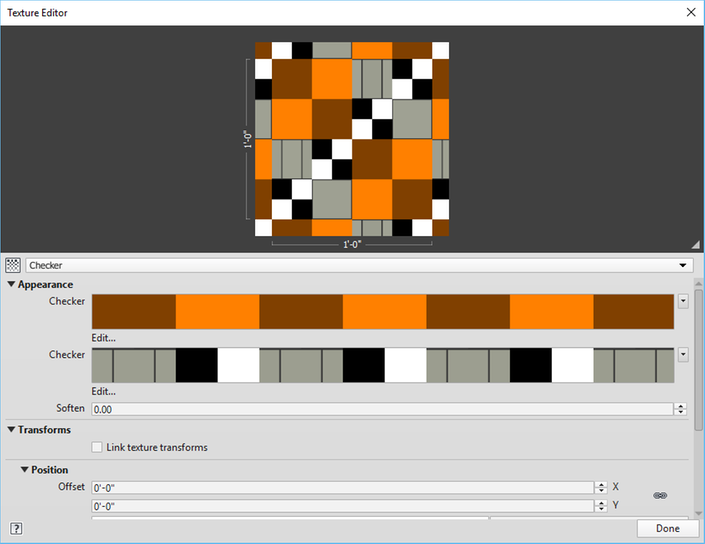705x544 pixels.
Task: Open dropdown arrow for the gray-black checker swatch
Action: pos(683,354)
